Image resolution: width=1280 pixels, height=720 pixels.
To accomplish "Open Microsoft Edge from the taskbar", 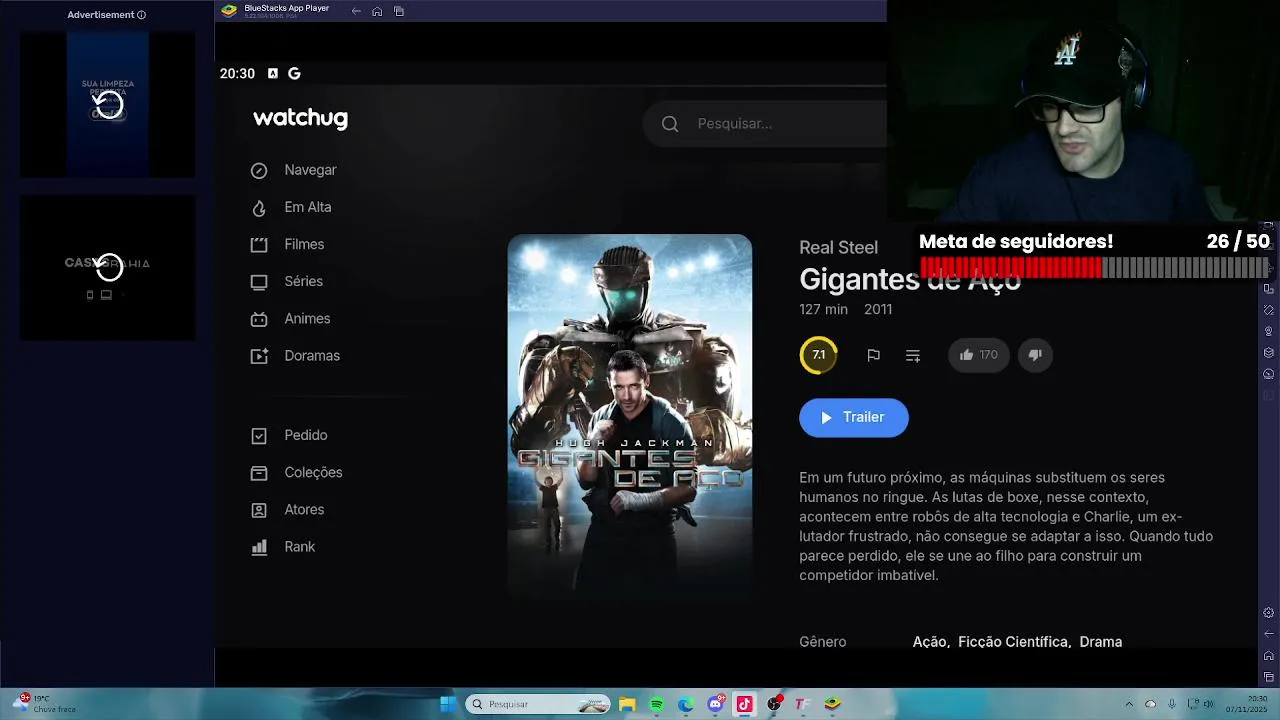I will coord(685,704).
